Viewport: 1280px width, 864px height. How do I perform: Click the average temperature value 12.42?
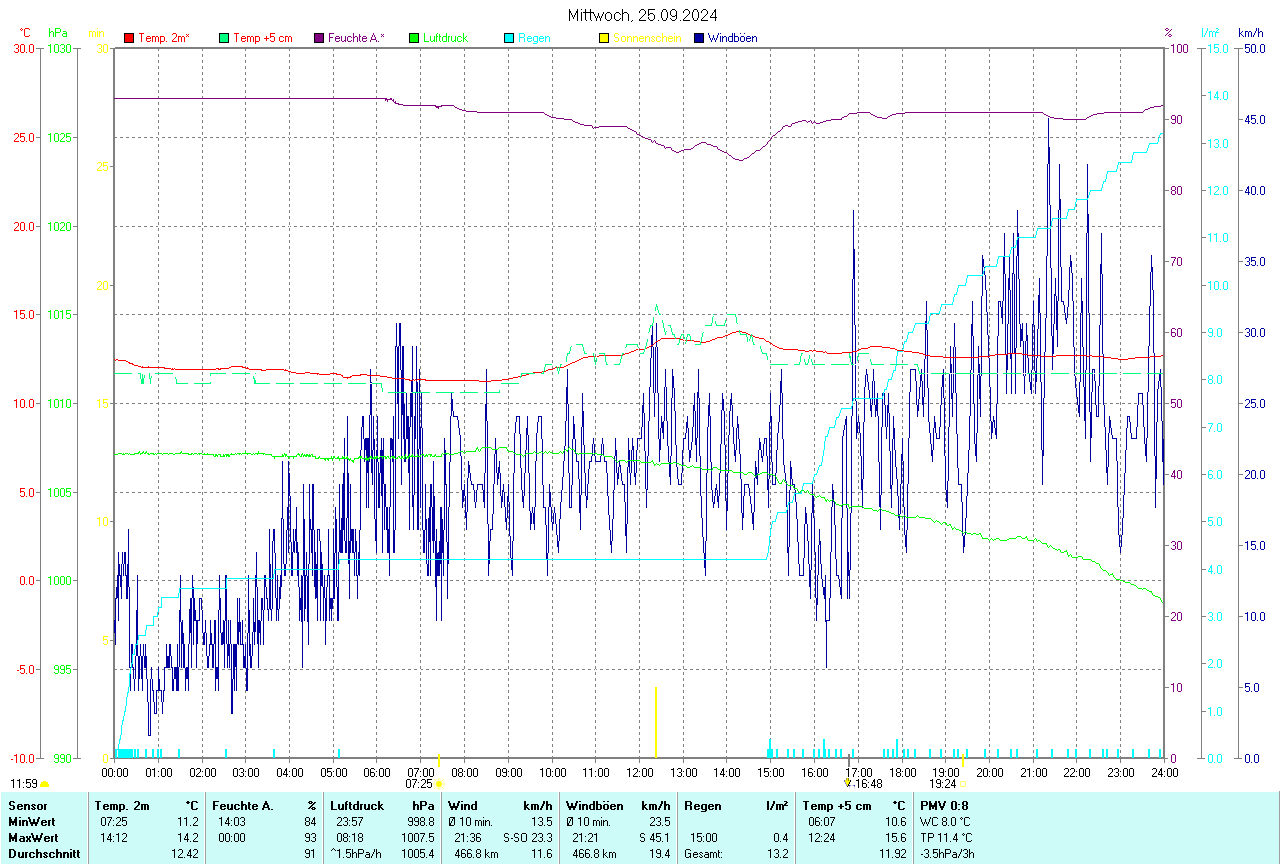click(x=186, y=853)
